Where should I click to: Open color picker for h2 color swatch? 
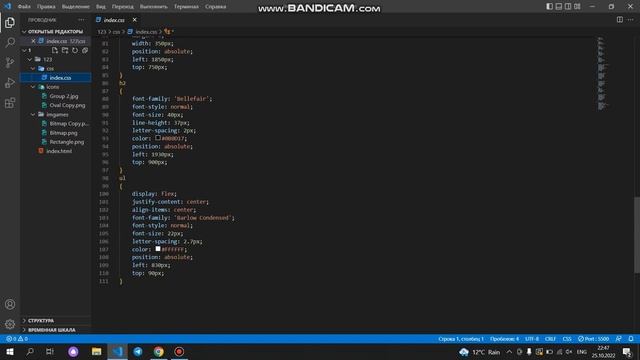pos(158,138)
